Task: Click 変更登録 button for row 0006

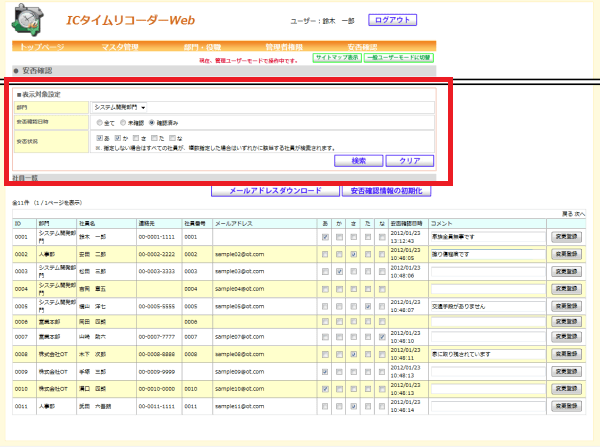Action: point(566,321)
